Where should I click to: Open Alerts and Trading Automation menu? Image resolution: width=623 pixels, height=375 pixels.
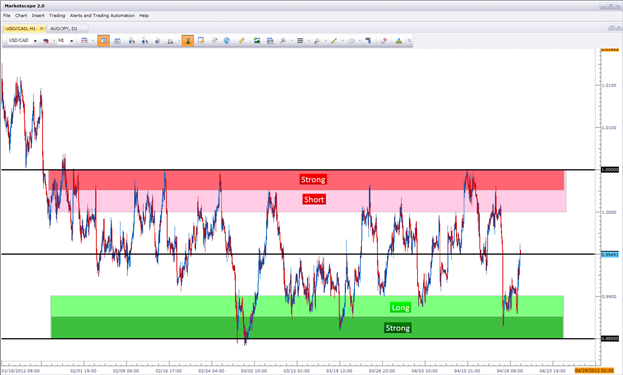point(102,15)
